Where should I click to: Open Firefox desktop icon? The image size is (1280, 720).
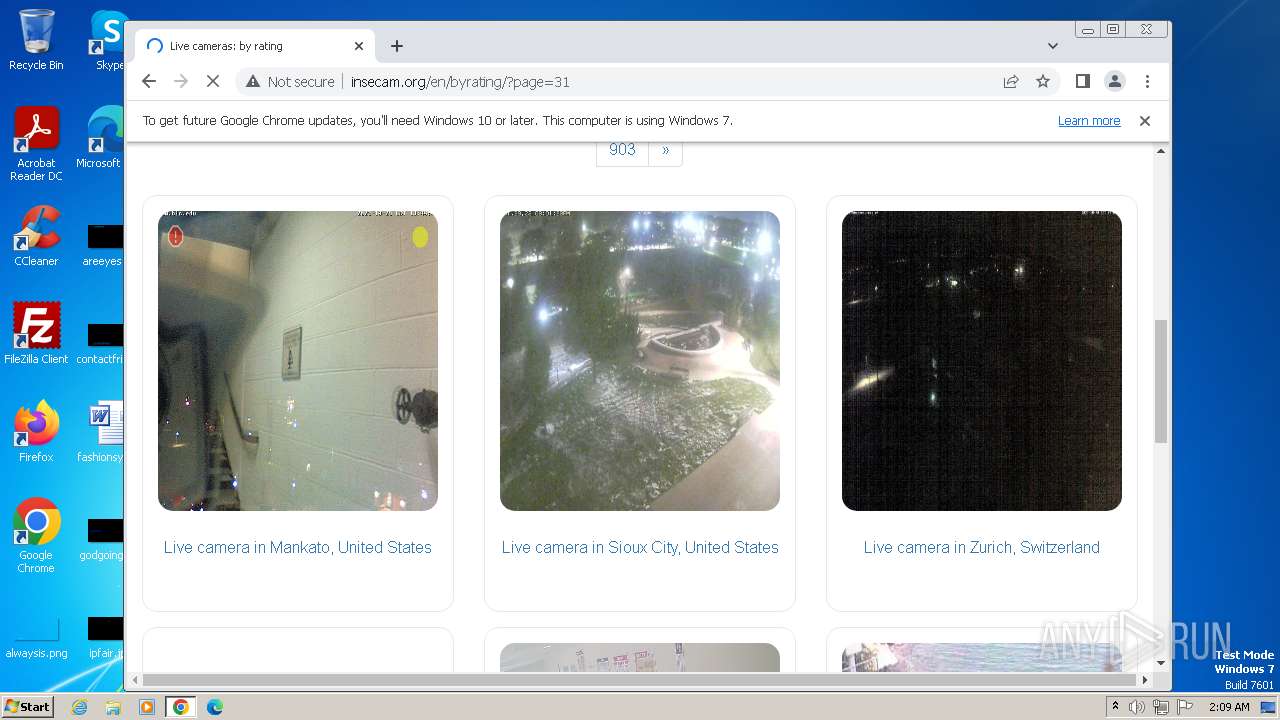point(36,432)
